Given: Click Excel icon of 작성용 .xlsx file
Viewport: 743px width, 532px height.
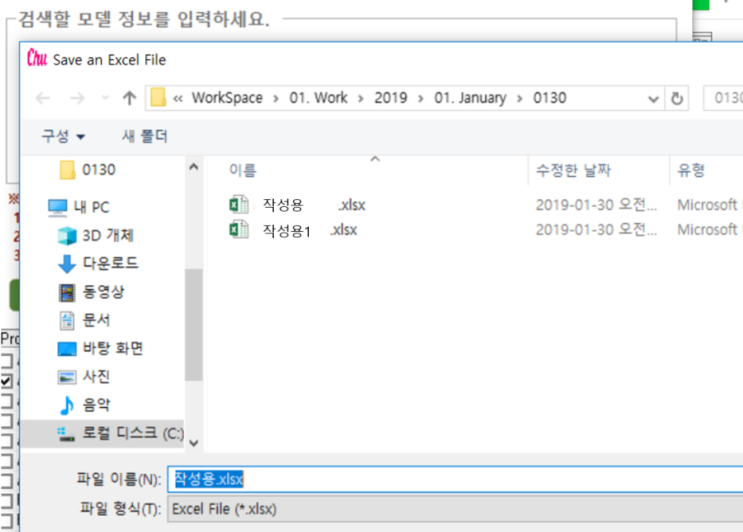Looking at the screenshot, I should point(238,205).
